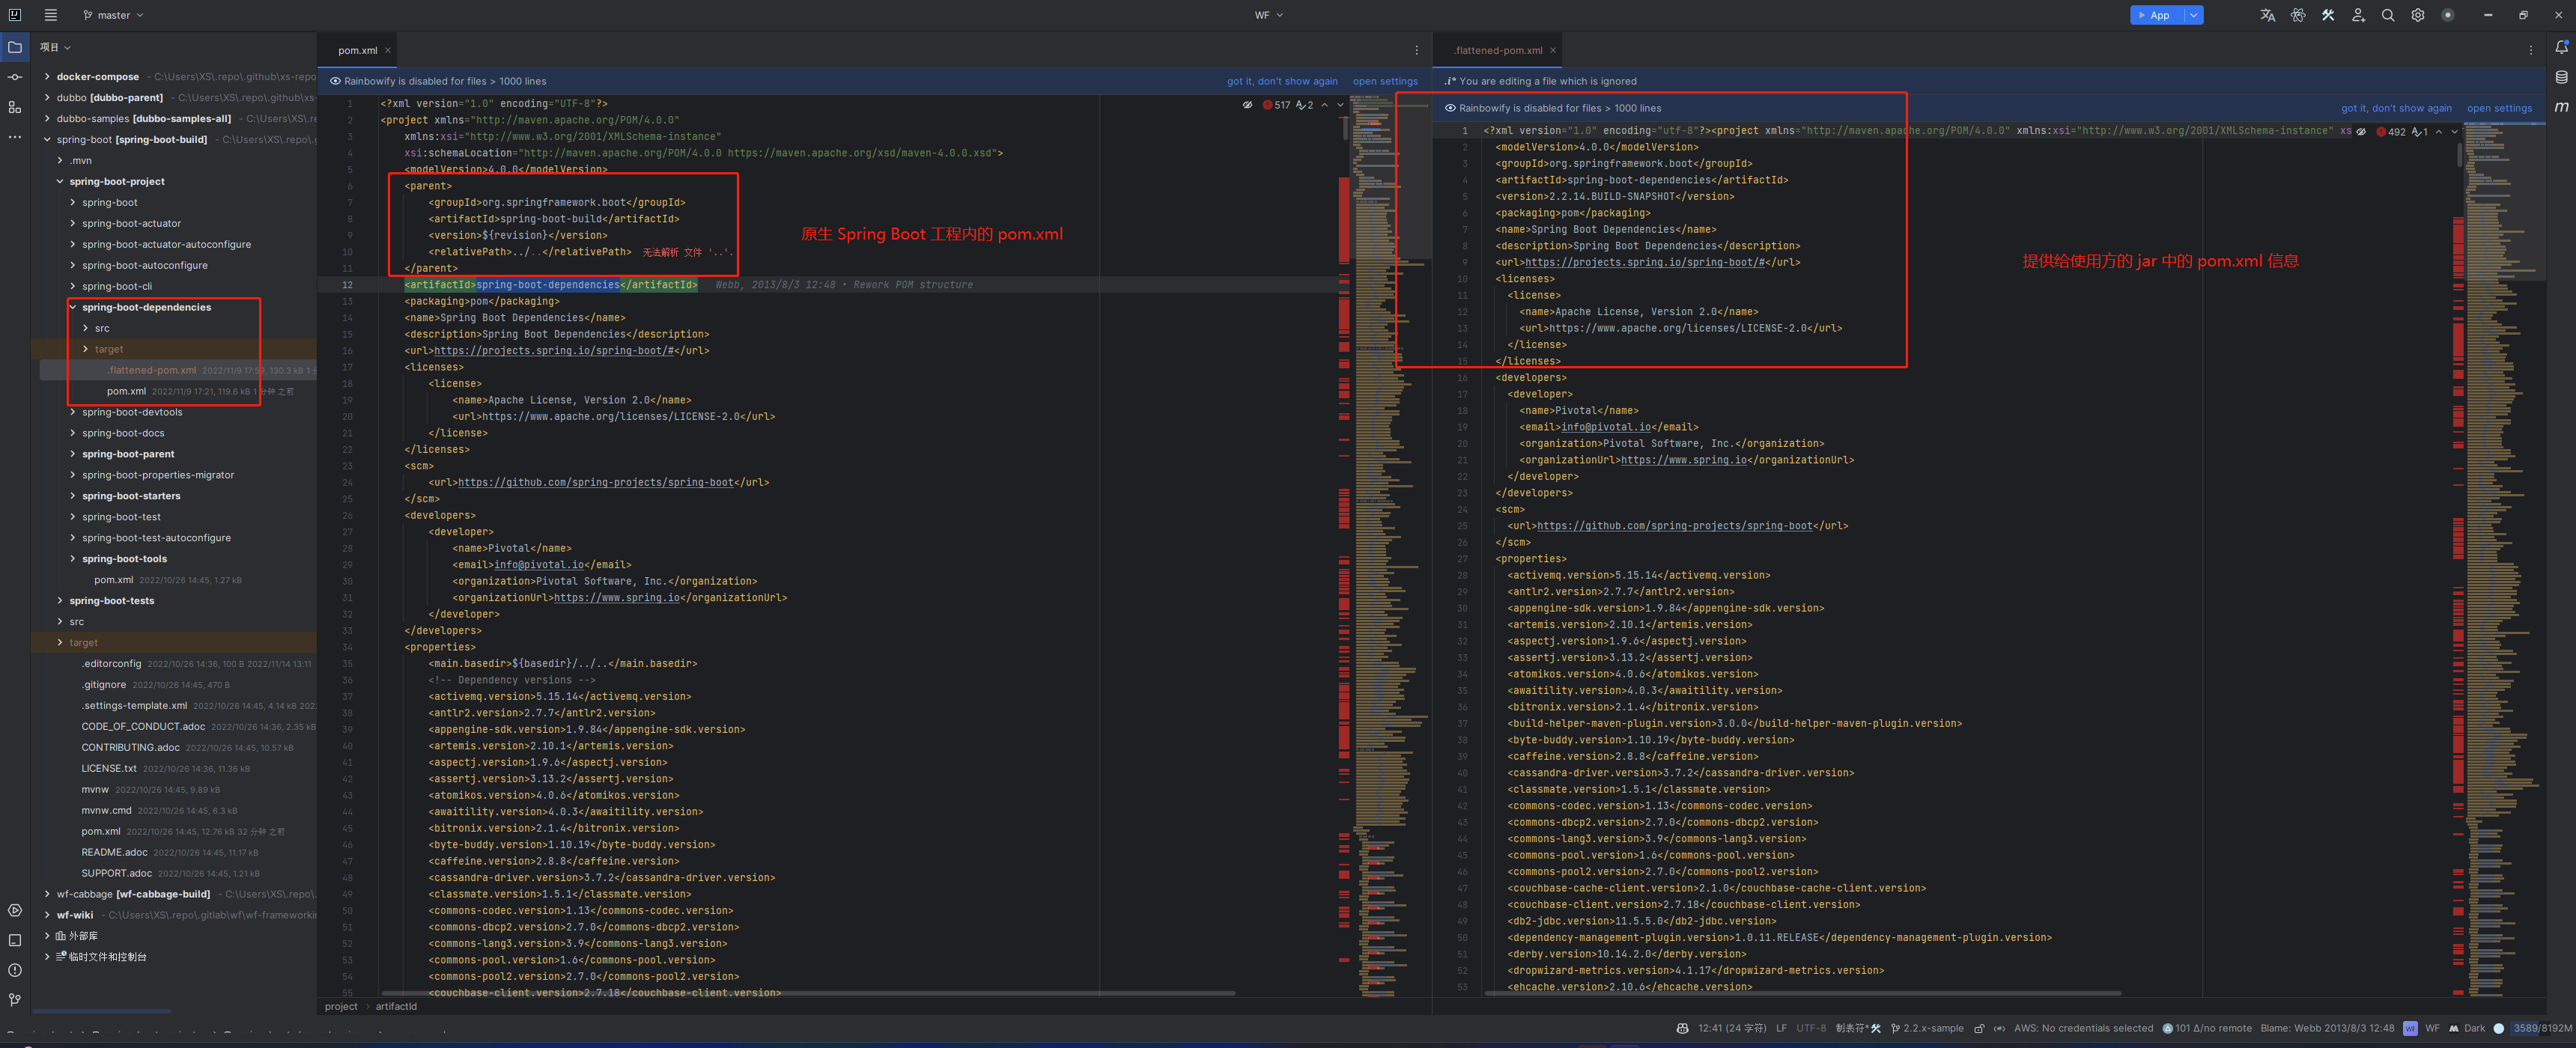This screenshot has height=1048, width=2576.
Task: Open the main hamburger menu
Action: pos(50,15)
